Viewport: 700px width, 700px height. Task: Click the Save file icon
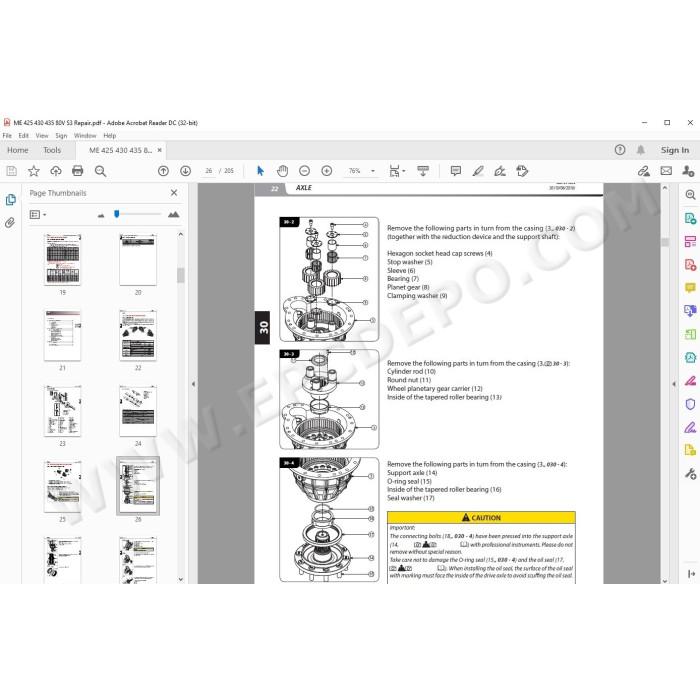12,171
